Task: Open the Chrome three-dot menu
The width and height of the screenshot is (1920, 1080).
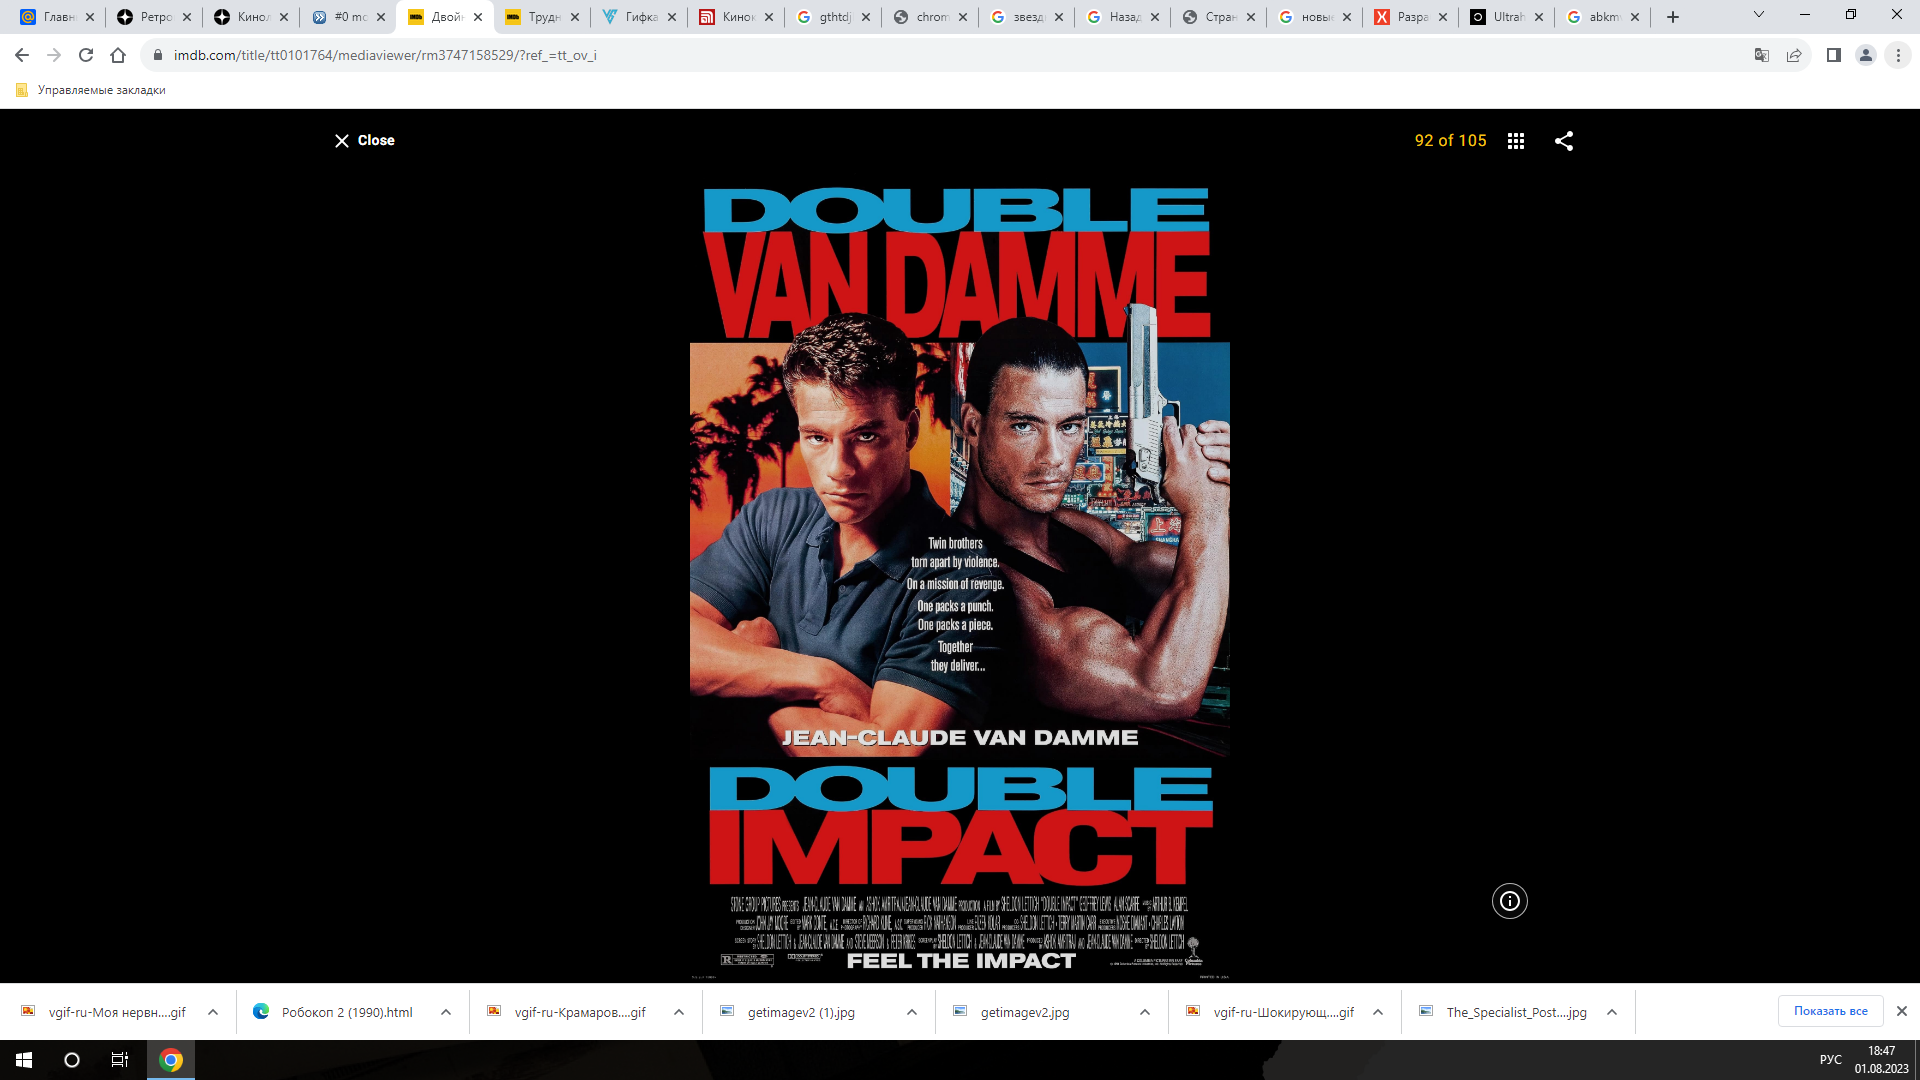Action: coord(1898,55)
